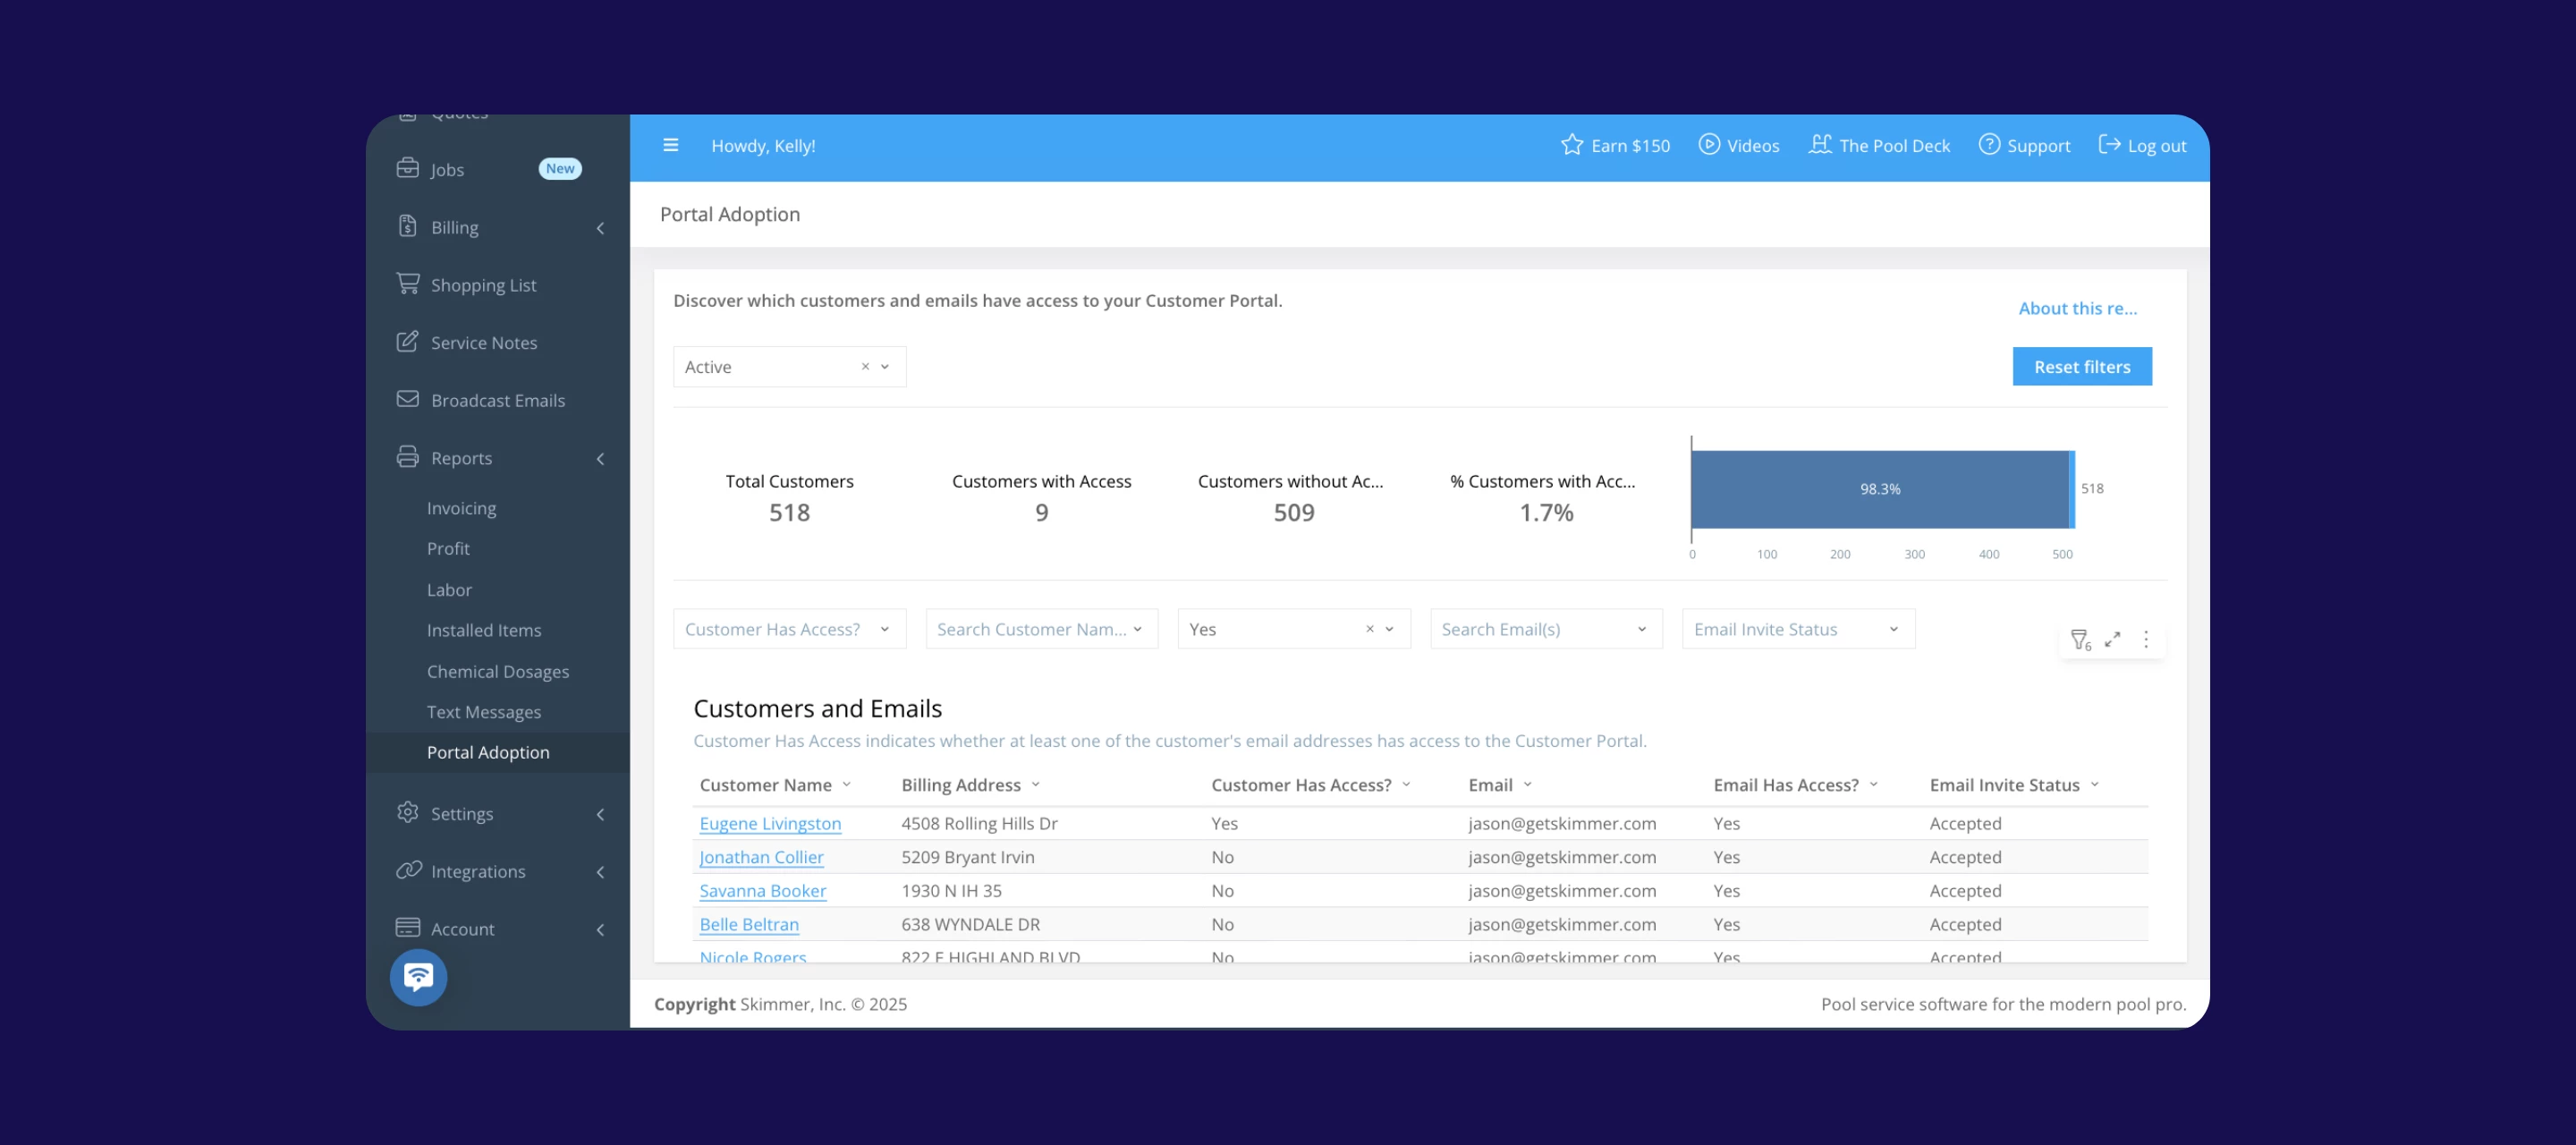Clear the Active filter with X

pos(865,367)
